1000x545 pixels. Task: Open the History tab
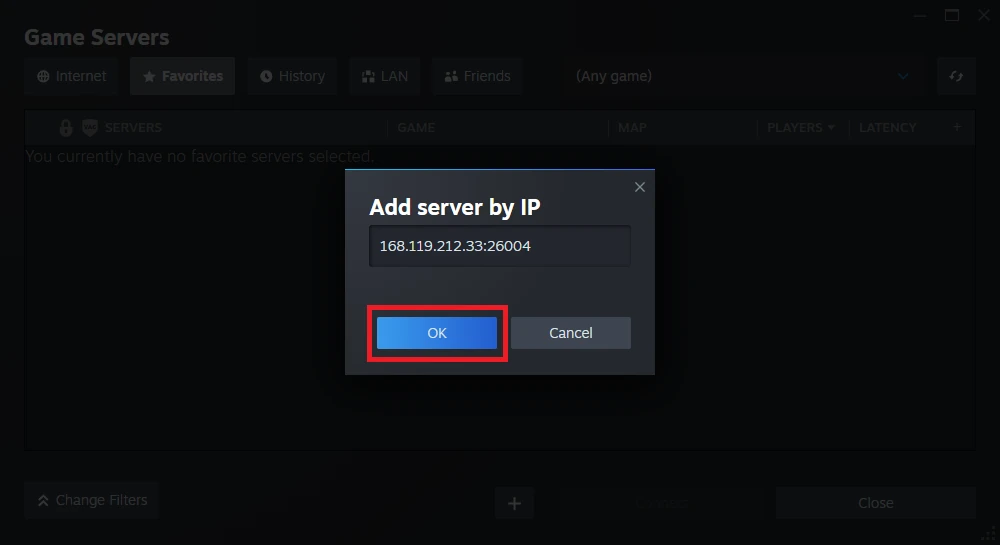click(292, 76)
